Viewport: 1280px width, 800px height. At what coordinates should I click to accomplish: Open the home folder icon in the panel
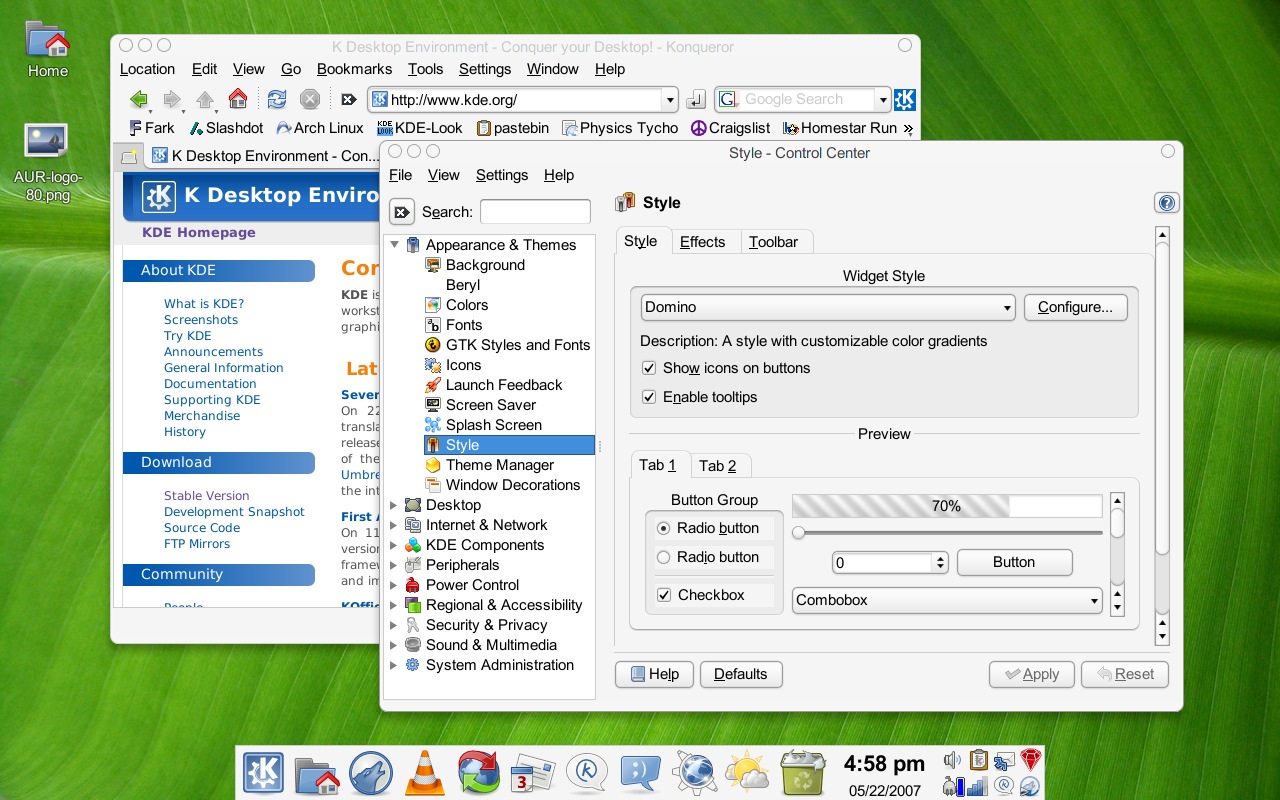tap(317, 774)
